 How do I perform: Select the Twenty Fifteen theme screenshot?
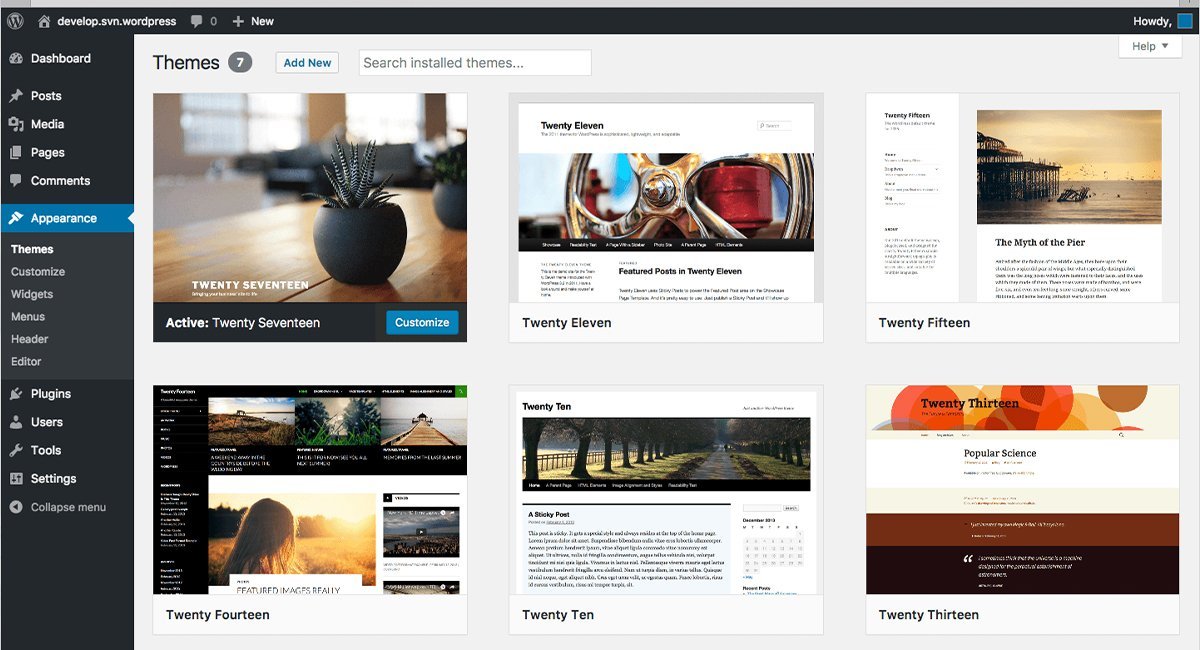pyautogui.click(x=1022, y=198)
